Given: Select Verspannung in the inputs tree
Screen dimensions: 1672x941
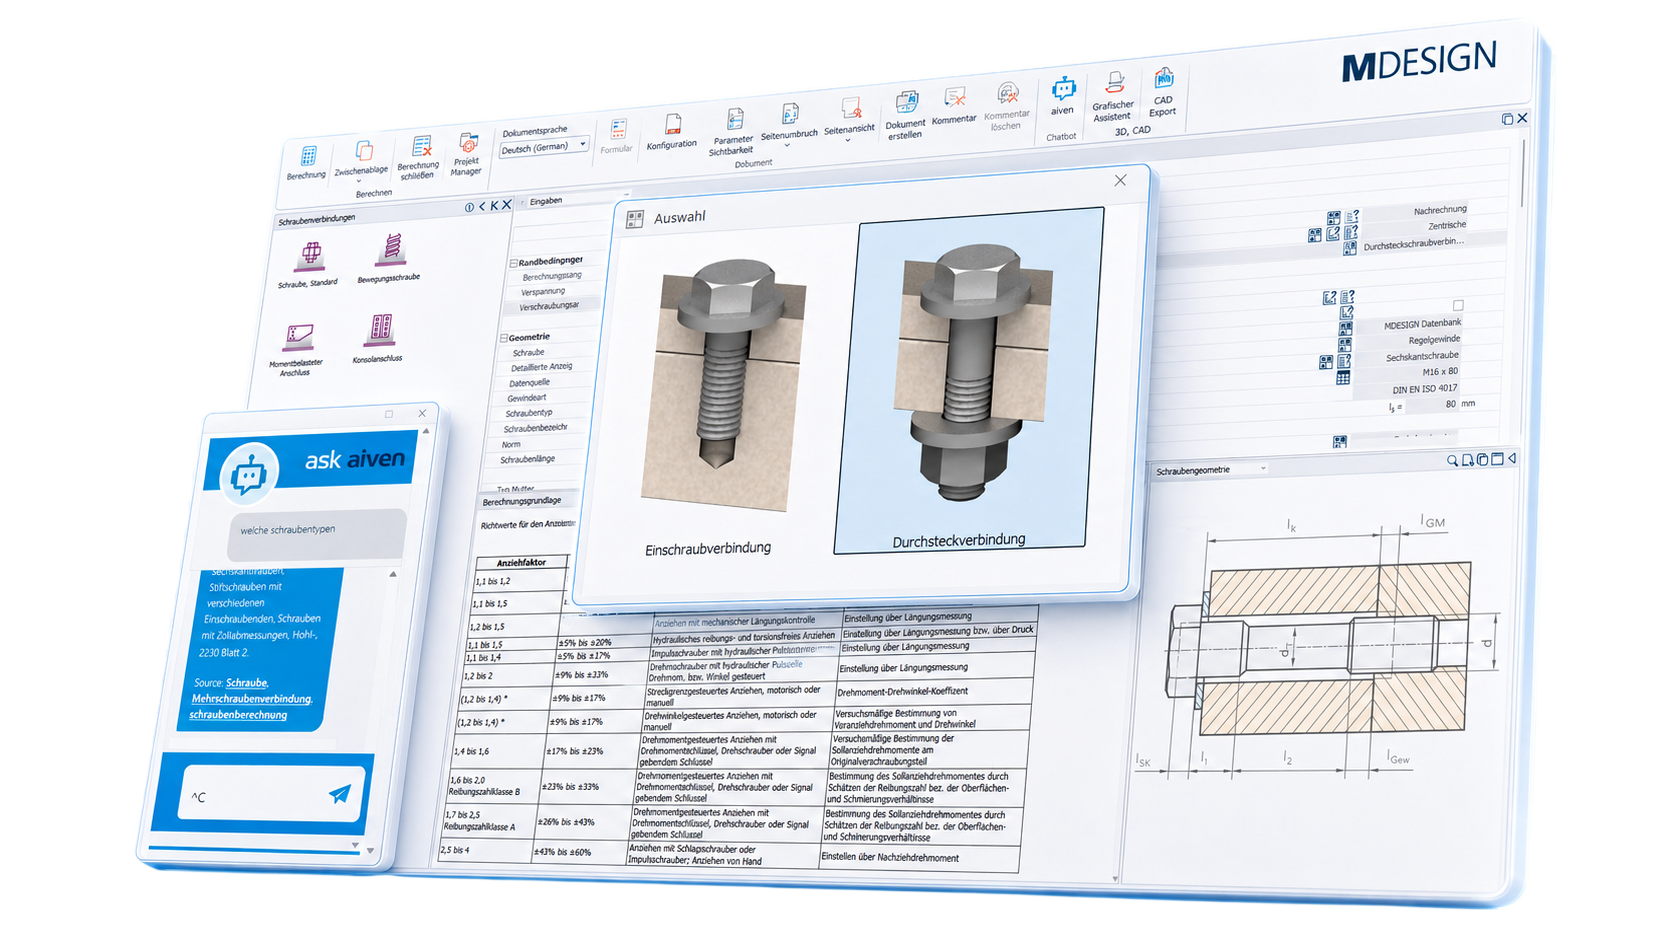Looking at the screenshot, I should pos(542,291).
